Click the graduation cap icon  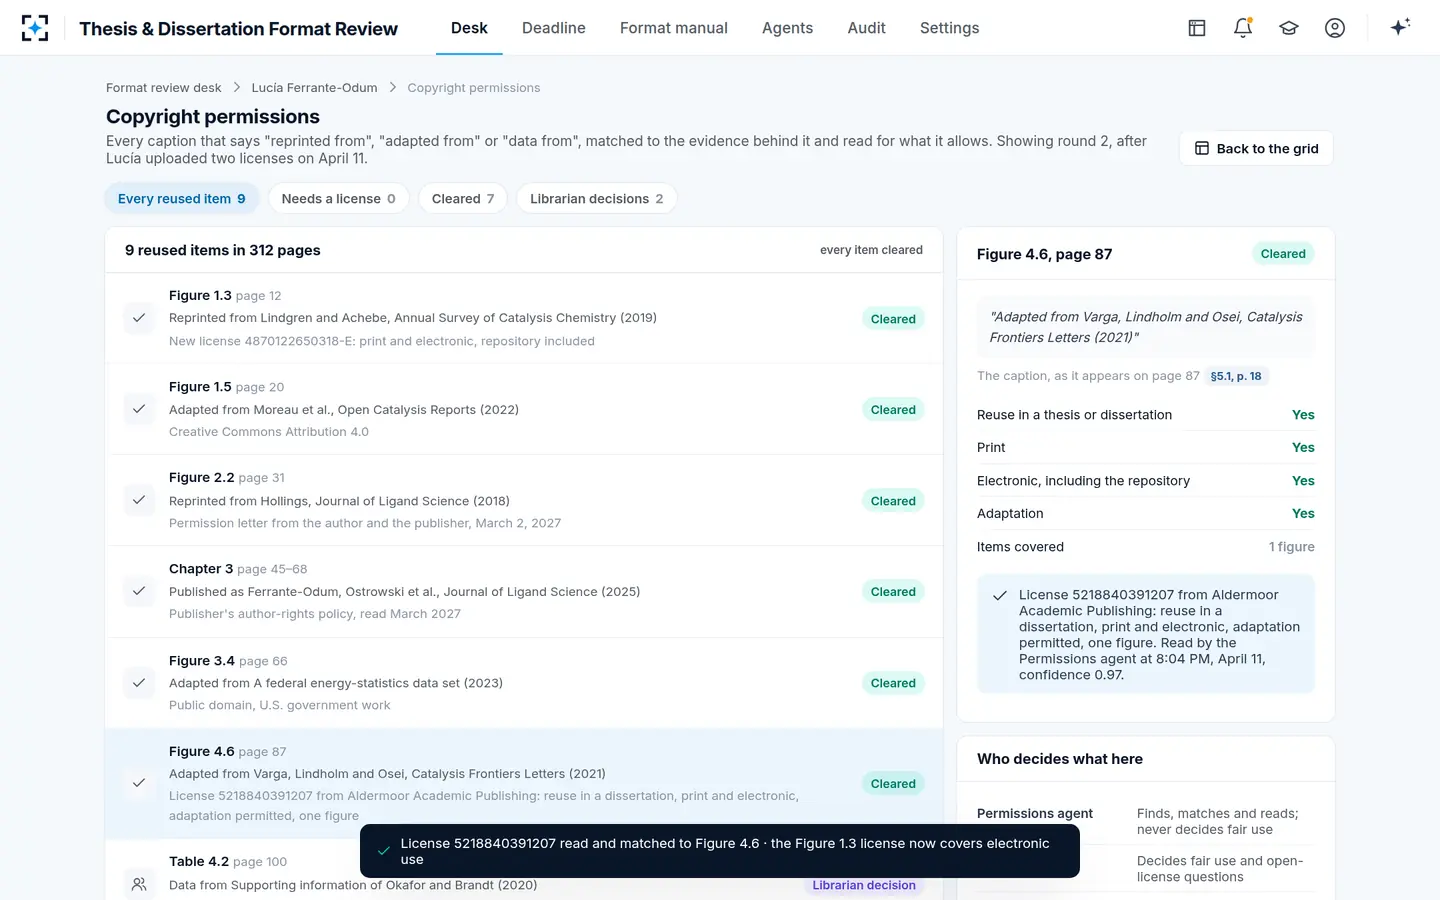[x=1289, y=28]
